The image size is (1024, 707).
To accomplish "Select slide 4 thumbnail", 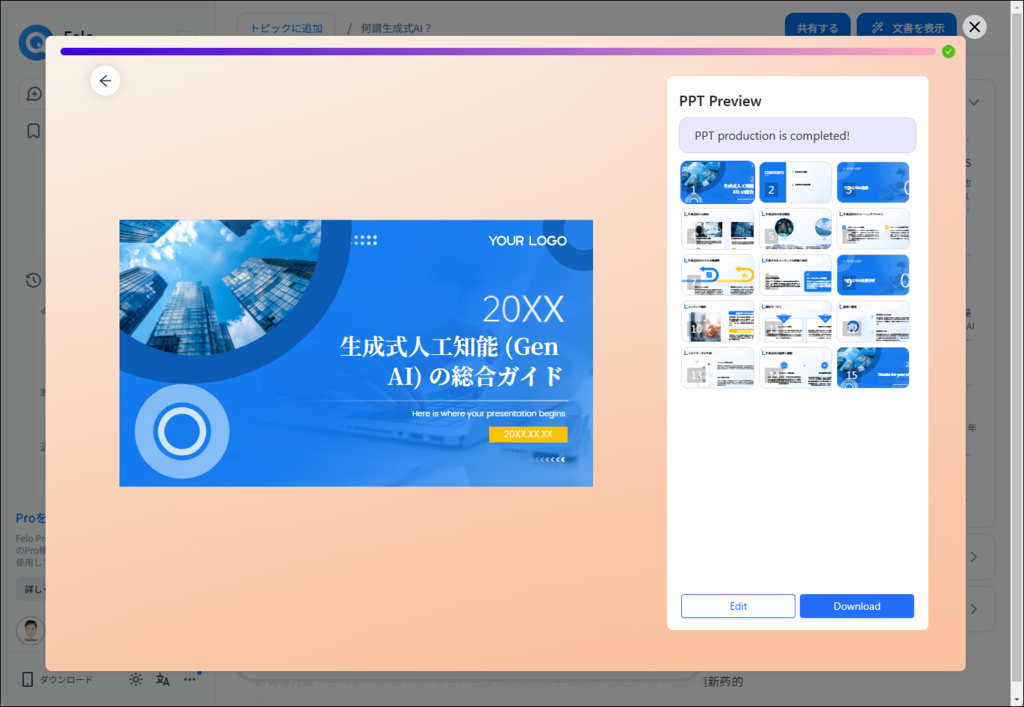I will (718, 229).
